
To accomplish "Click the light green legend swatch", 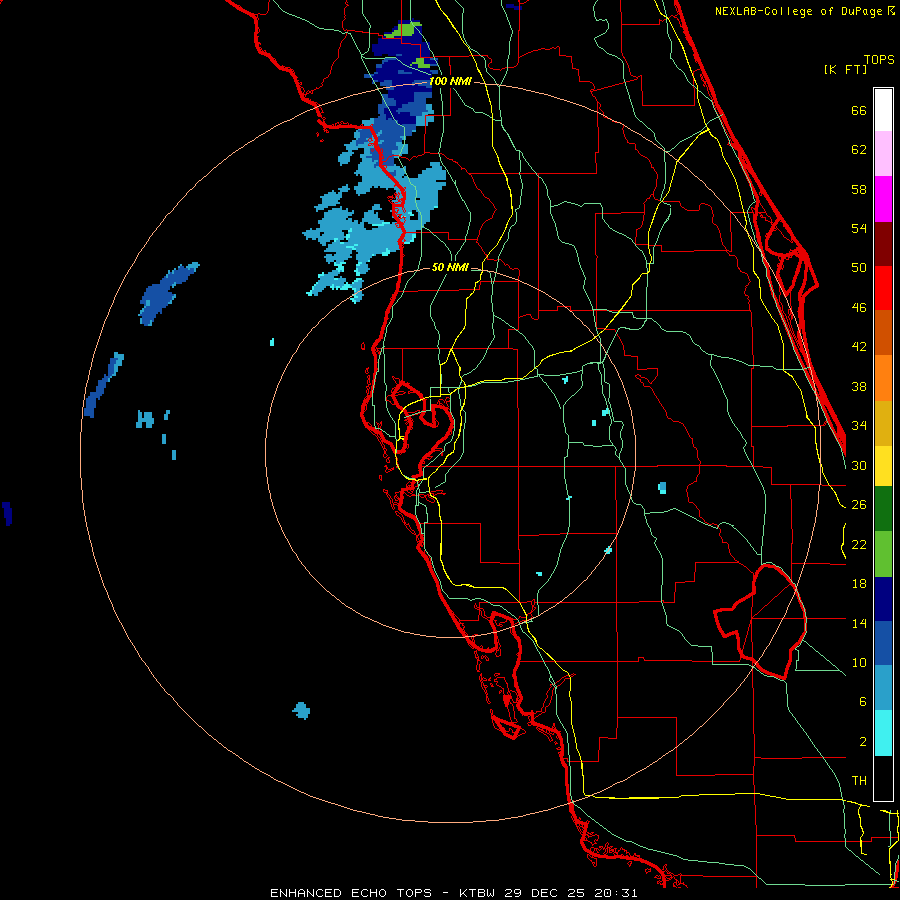I will (883, 554).
